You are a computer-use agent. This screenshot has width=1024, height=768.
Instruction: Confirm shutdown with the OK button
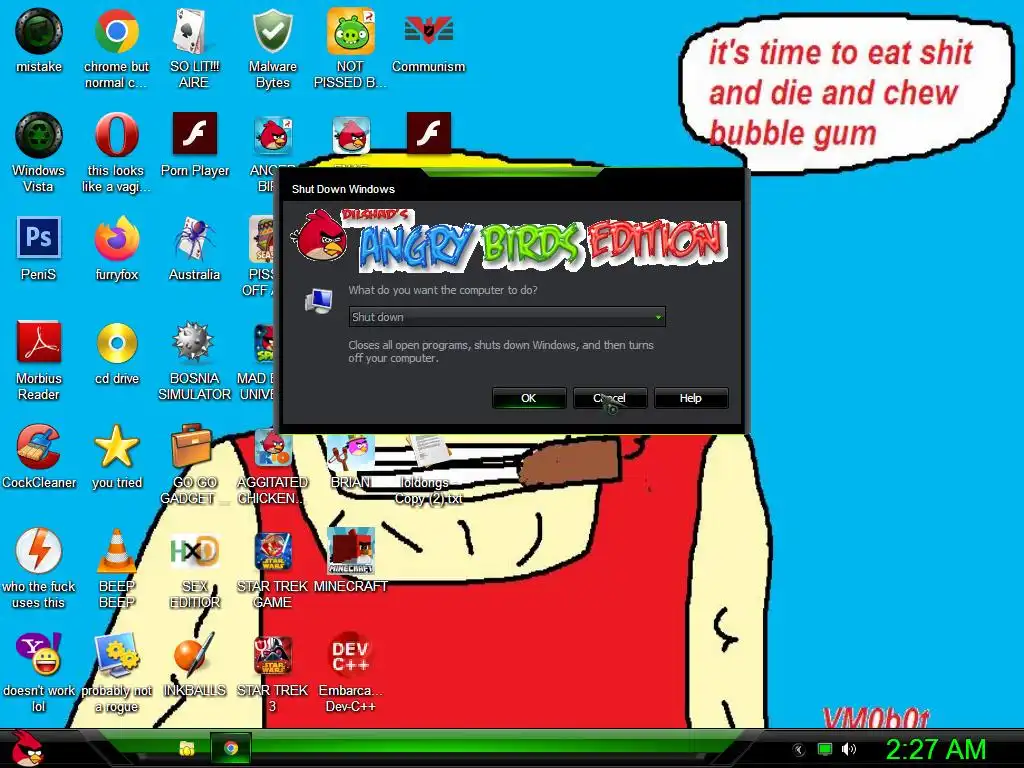(529, 398)
